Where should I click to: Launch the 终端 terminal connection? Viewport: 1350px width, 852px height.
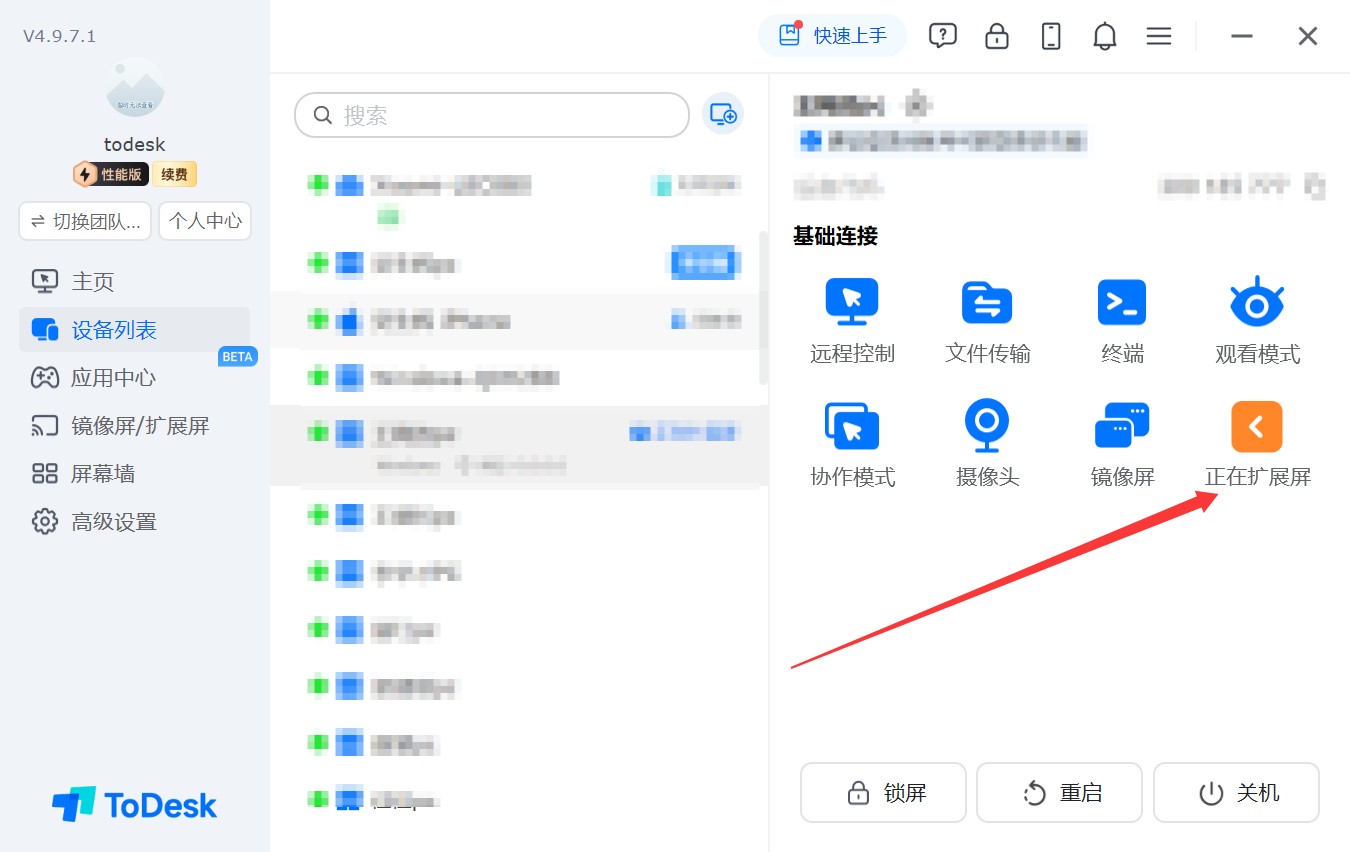coord(1122,302)
